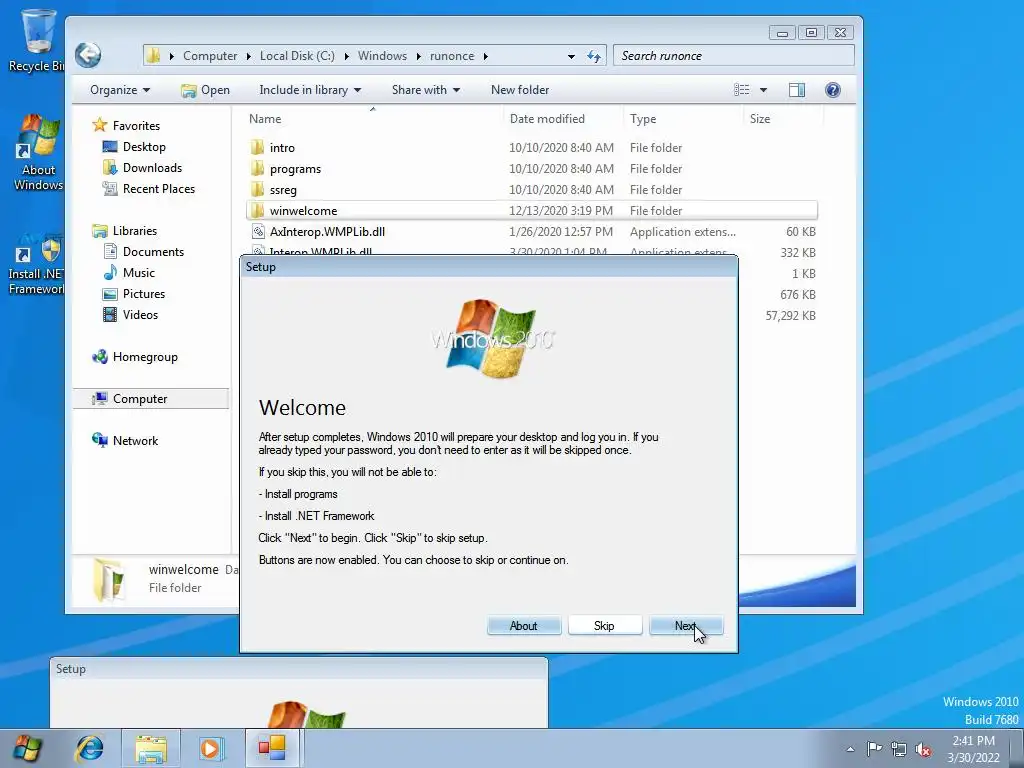Click the Skip button in Setup

pyautogui.click(x=604, y=626)
